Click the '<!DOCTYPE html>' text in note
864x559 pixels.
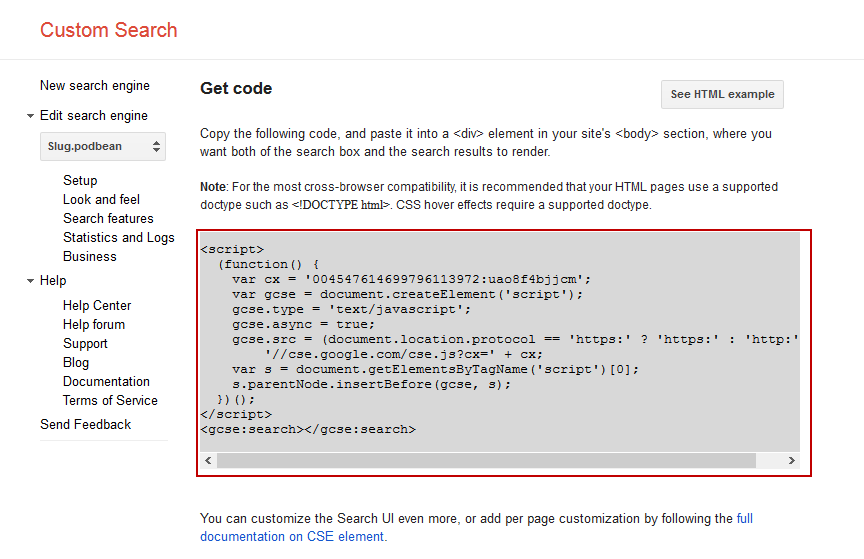coord(341,205)
